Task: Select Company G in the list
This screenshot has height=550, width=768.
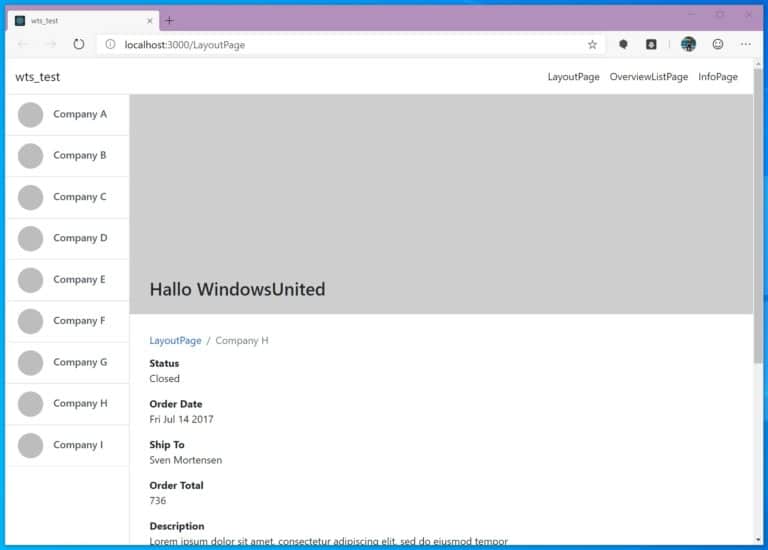Action: [68, 363]
